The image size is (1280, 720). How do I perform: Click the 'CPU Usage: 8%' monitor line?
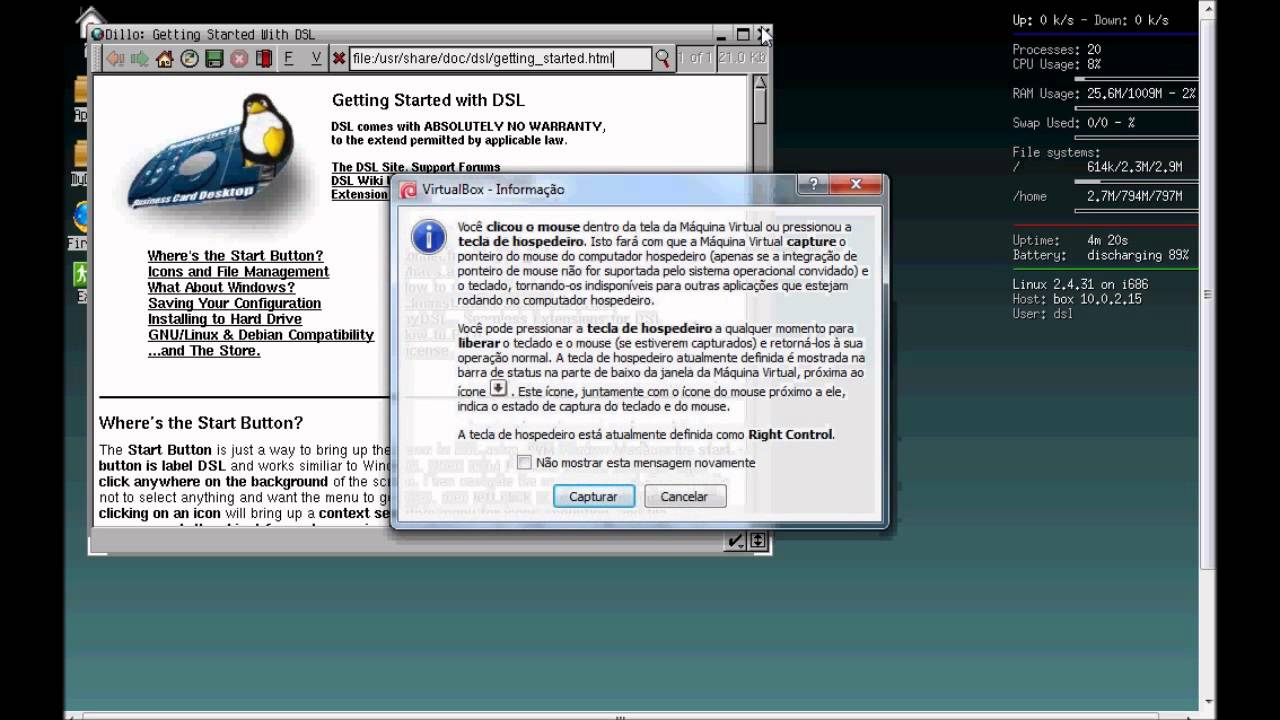click(x=1056, y=64)
